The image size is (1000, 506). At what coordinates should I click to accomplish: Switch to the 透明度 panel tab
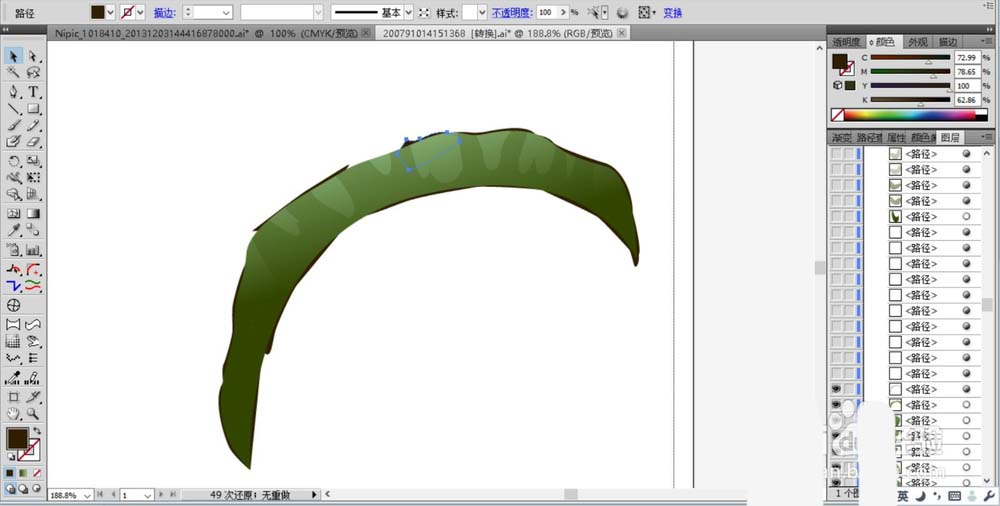(x=846, y=42)
